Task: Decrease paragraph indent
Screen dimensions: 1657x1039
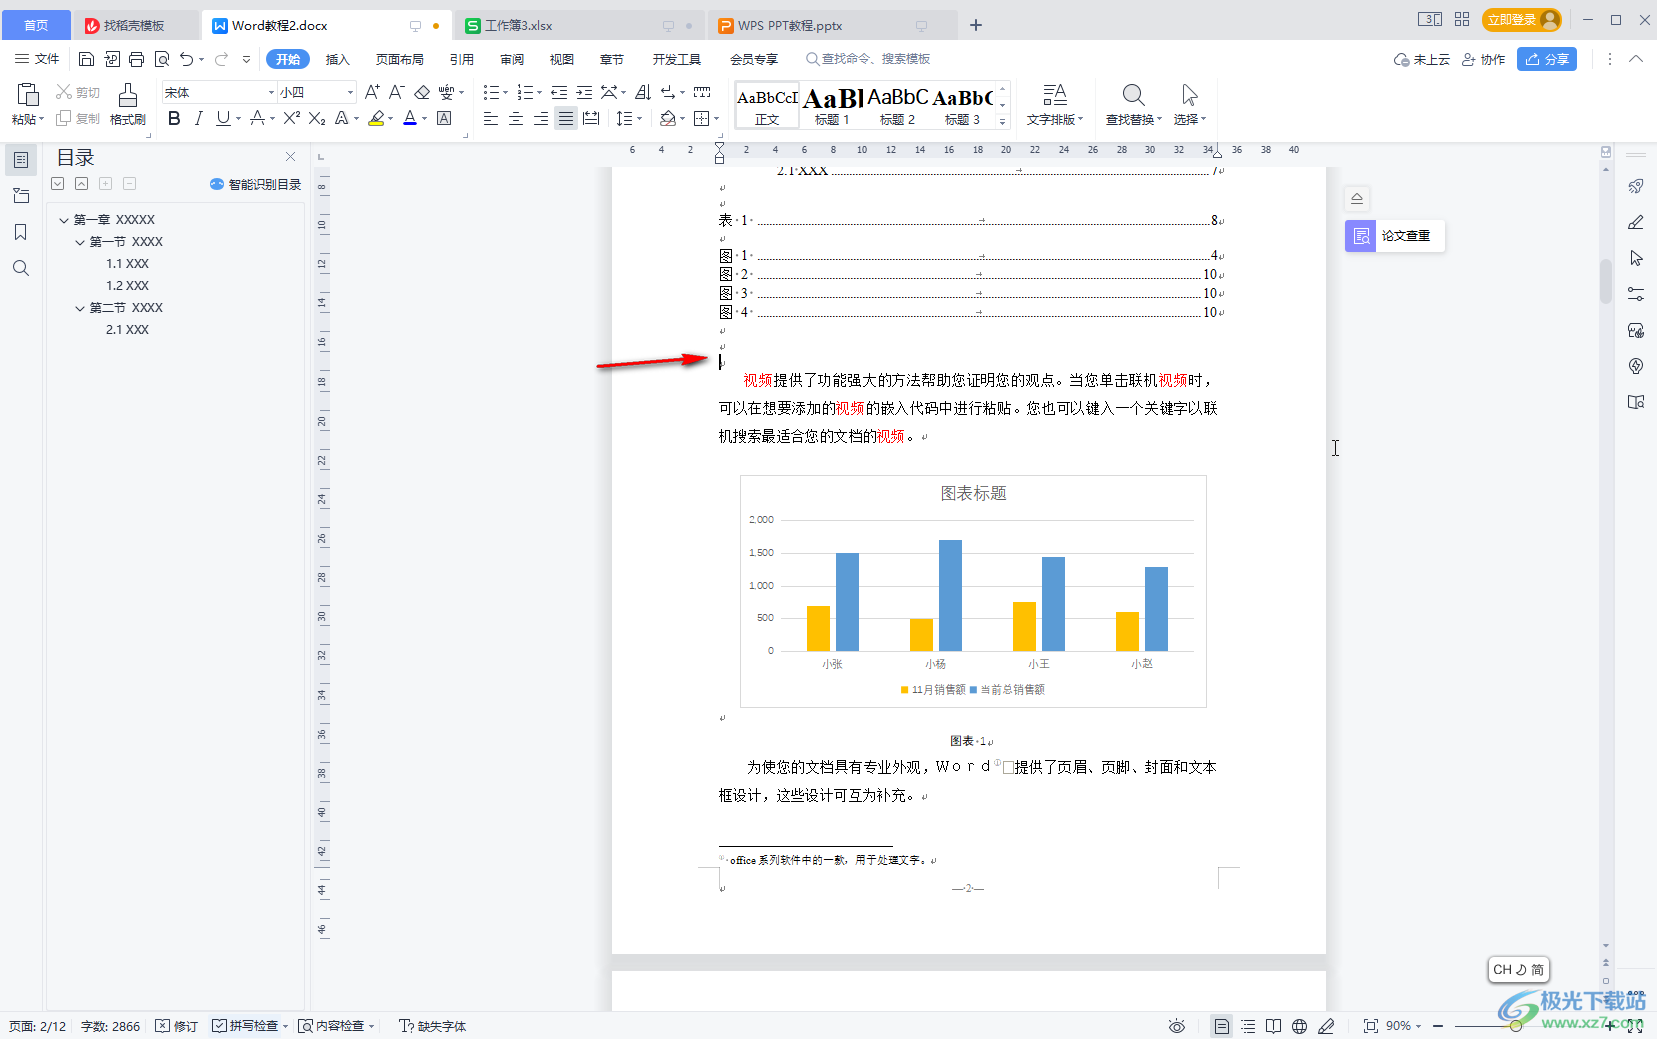Action: point(559,92)
